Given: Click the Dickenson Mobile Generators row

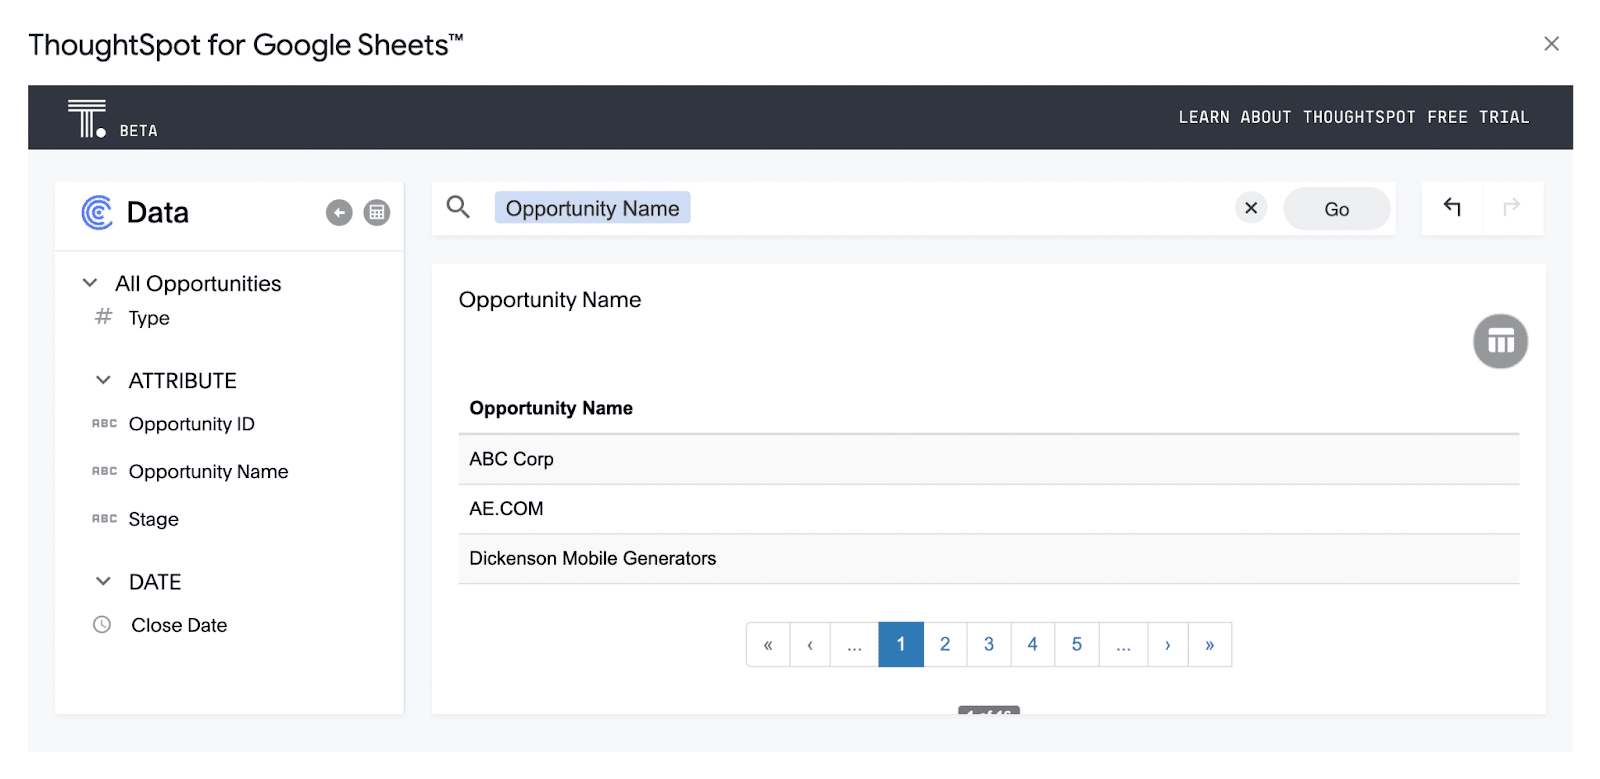Looking at the screenshot, I should click(x=988, y=558).
